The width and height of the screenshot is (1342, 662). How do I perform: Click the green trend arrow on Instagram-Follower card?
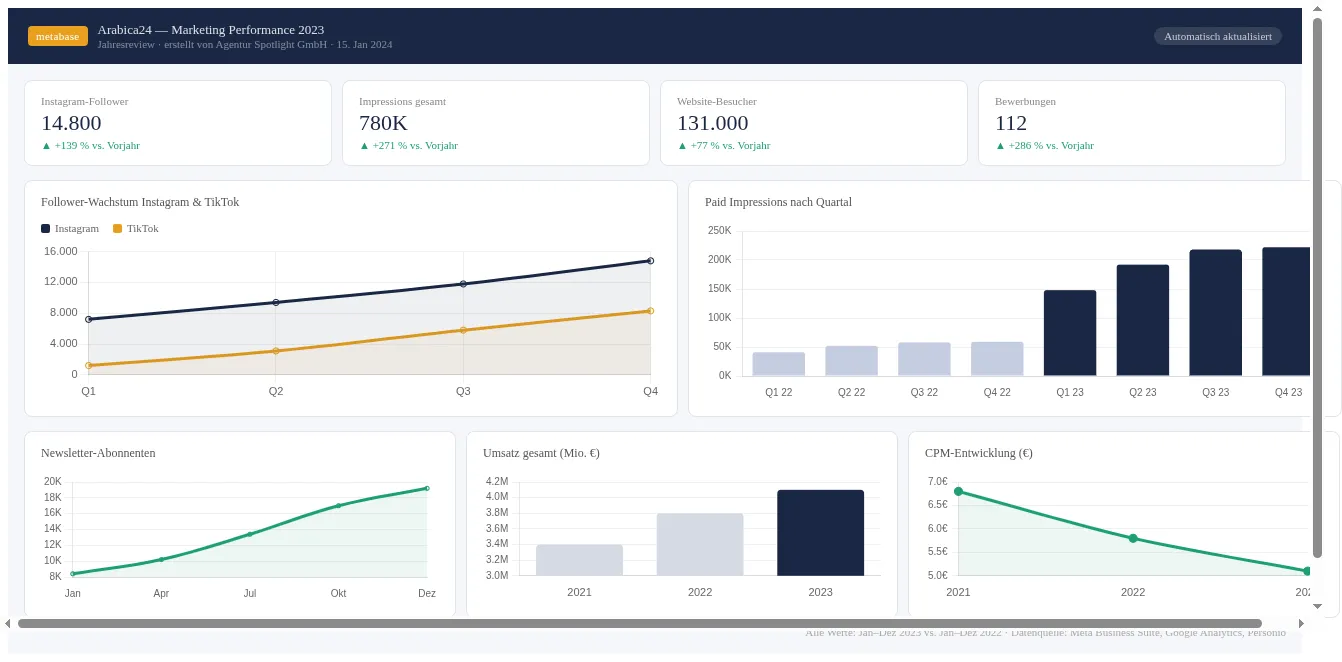[x=44, y=145]
